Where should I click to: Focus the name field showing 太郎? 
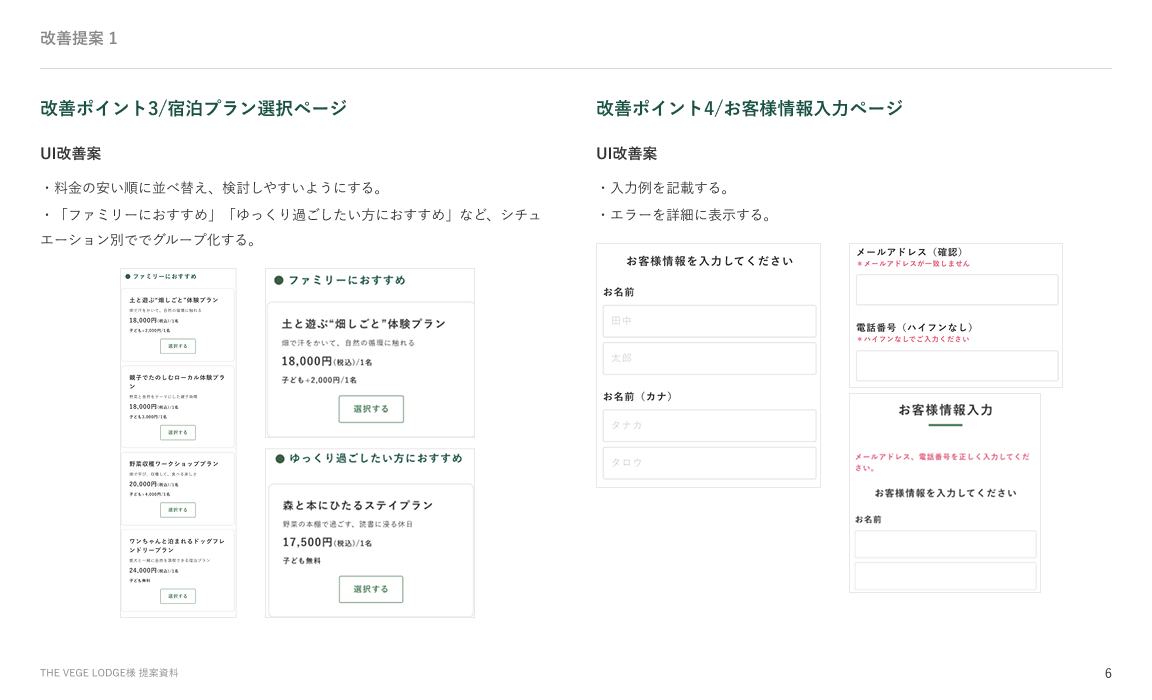[x=709, y=358]
